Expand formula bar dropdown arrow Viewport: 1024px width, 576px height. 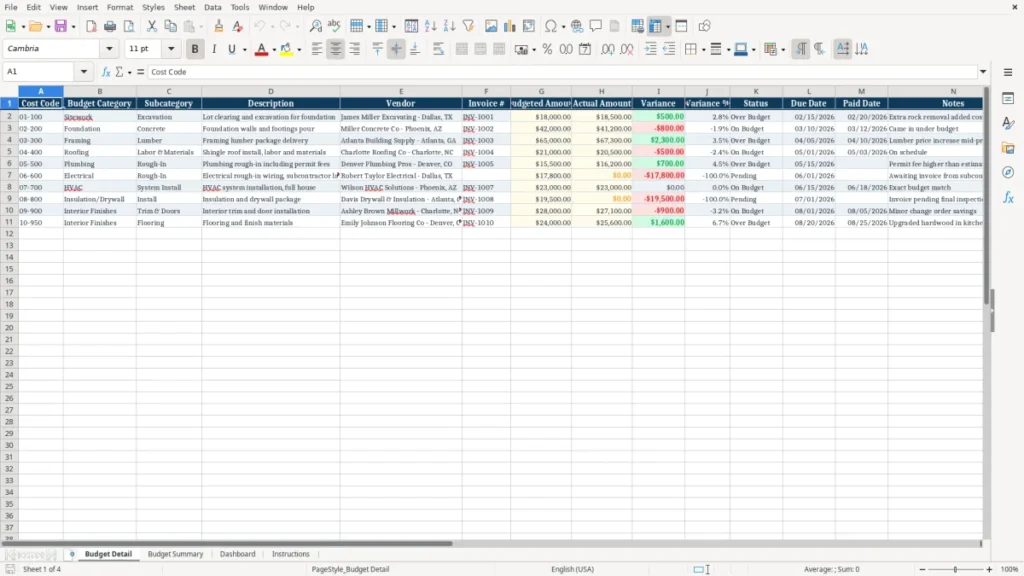pos(983,72)
